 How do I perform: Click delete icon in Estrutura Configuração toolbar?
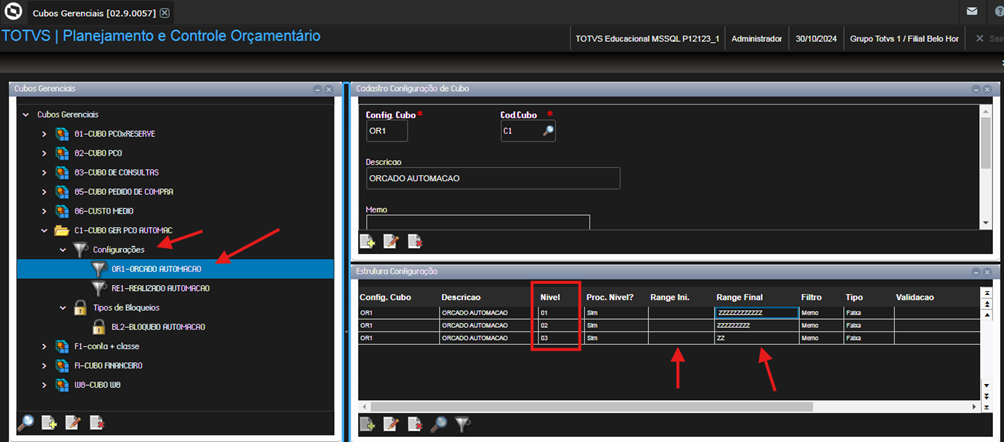click(415, 423)
